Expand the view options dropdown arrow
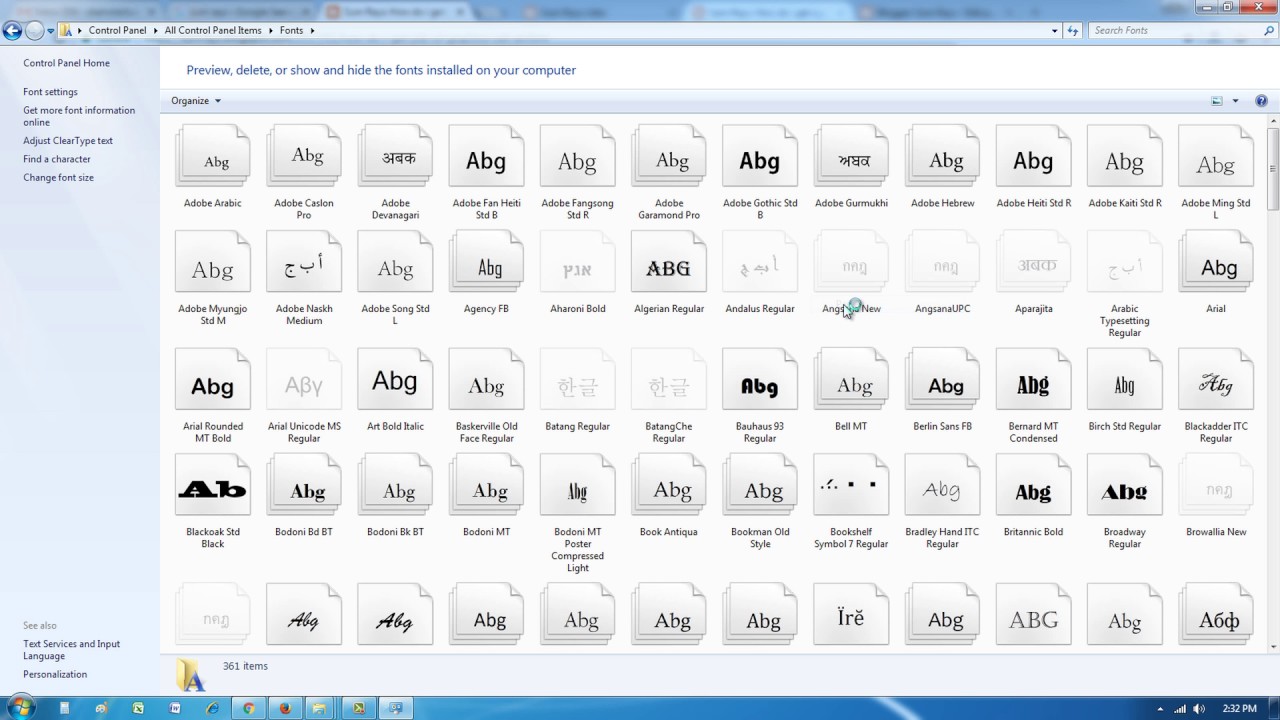Screen dimensions: 1280x720 [1235, 101]
